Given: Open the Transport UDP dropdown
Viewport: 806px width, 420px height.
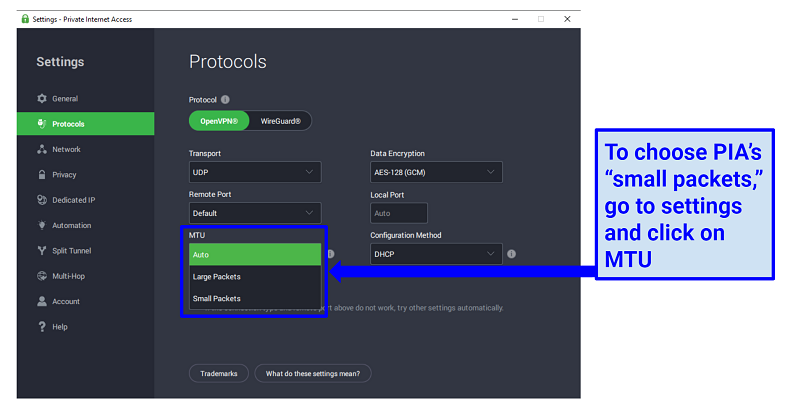Looking at the screenshot, I should point(255,172).
